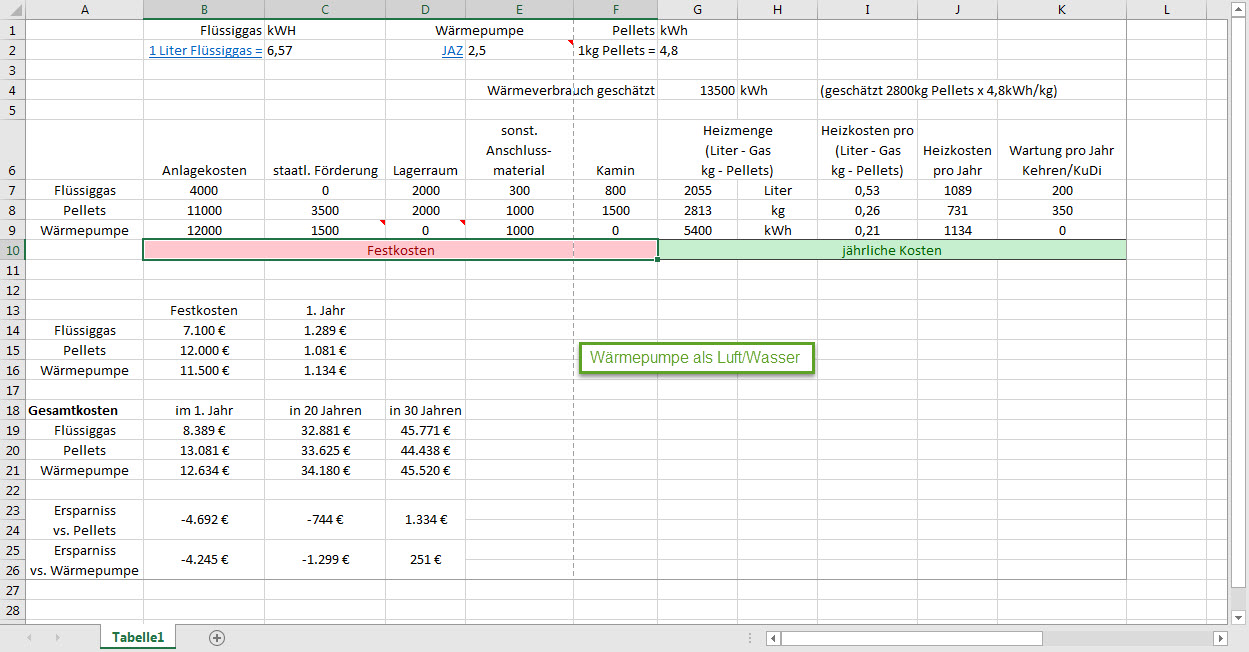This screenshot has width=1249, height=652.
Task: Open the '1 Liter Flüssiggas =' link
Action: 205,50
